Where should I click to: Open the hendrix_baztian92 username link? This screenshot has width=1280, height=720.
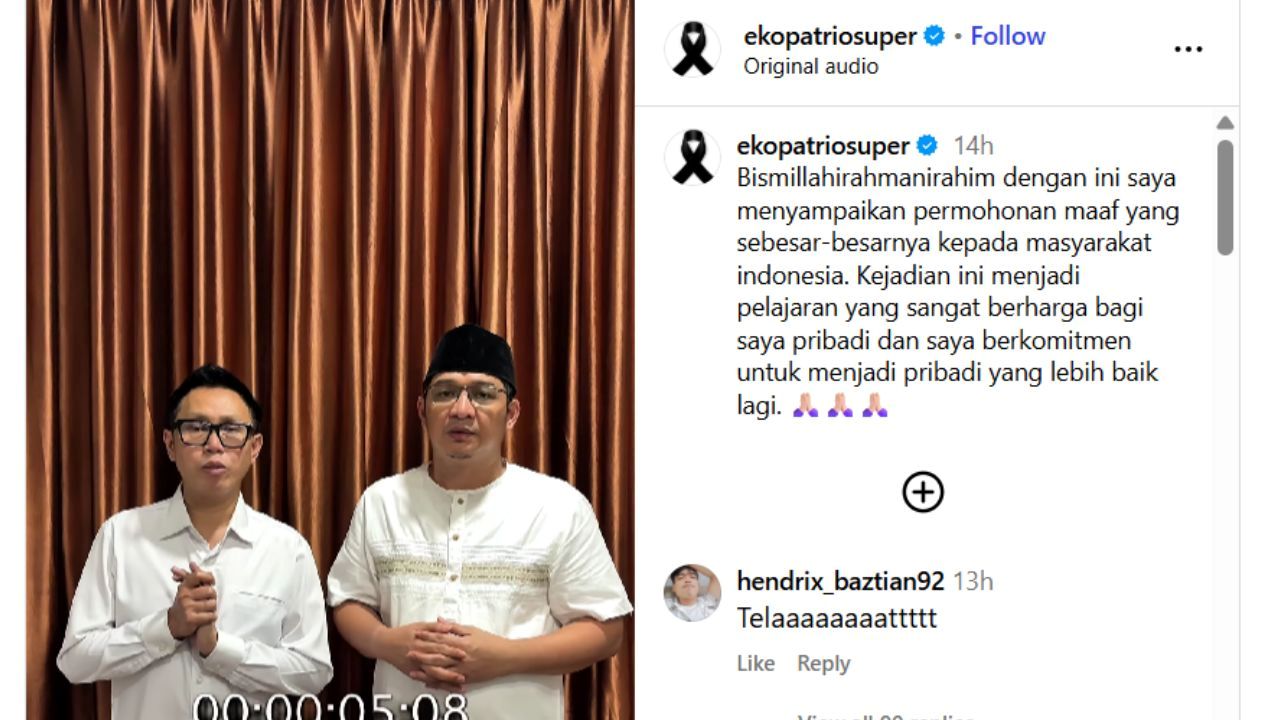tap(840, 581)
